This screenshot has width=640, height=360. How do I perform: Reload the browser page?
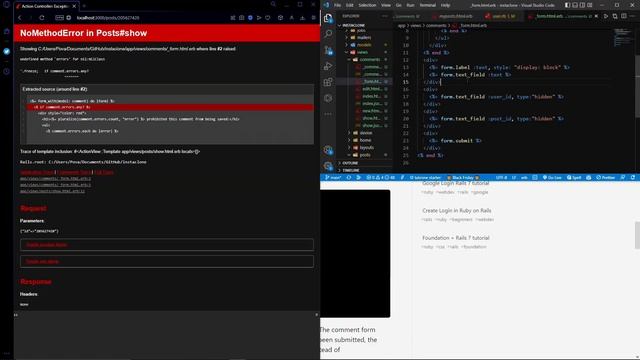coord(42,18)
